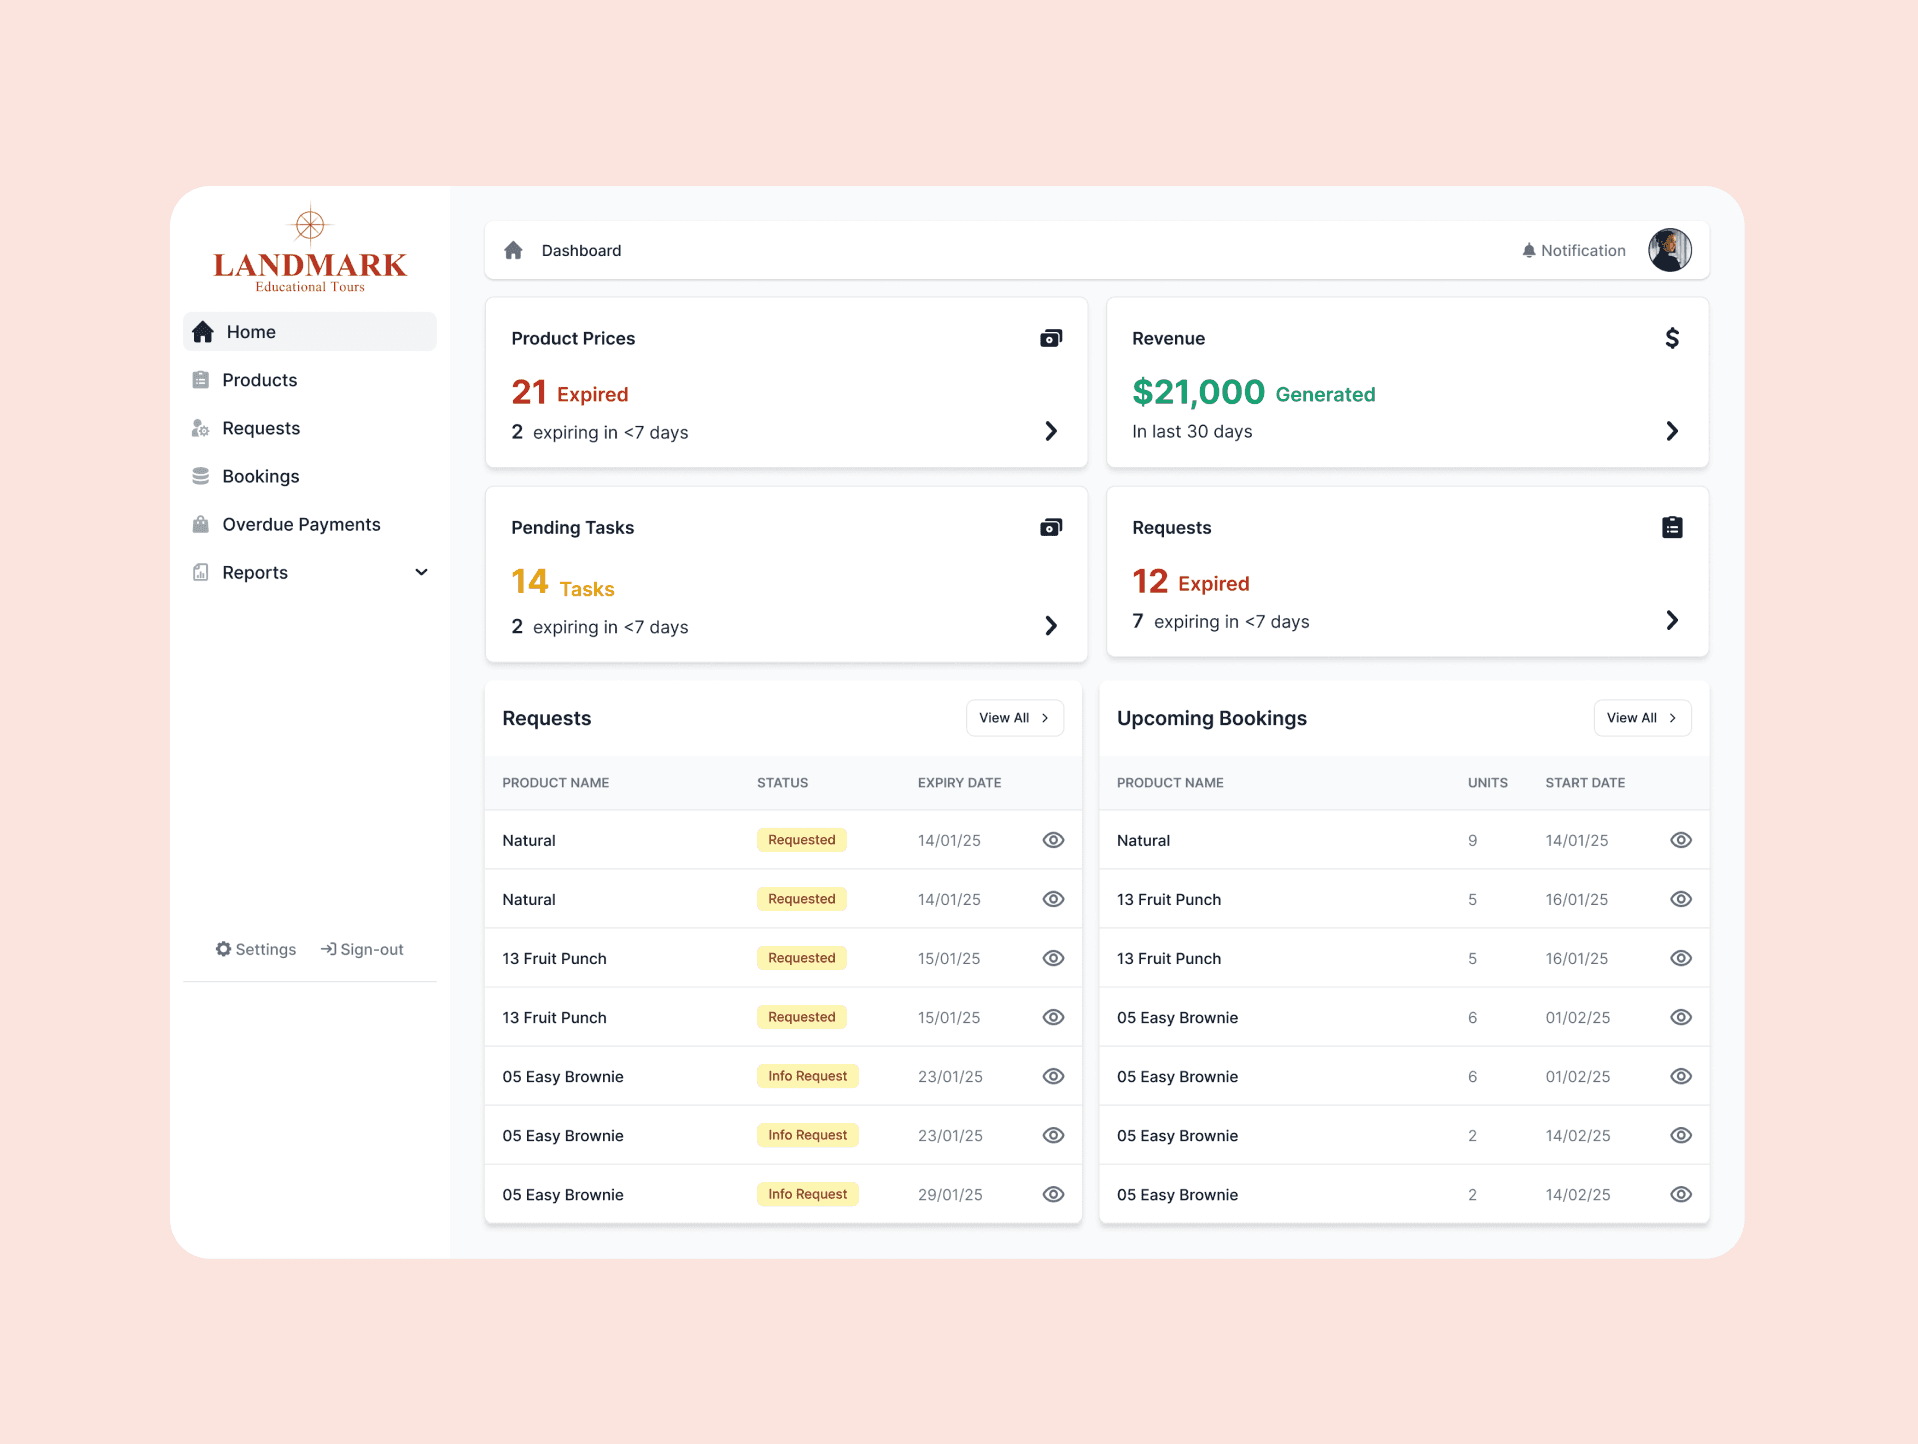Image resolution: width=1918 pixels, height=1444 pixels.
Task: Select the dollar icon on the Revenue card
Action: [x=1672, y=338]
